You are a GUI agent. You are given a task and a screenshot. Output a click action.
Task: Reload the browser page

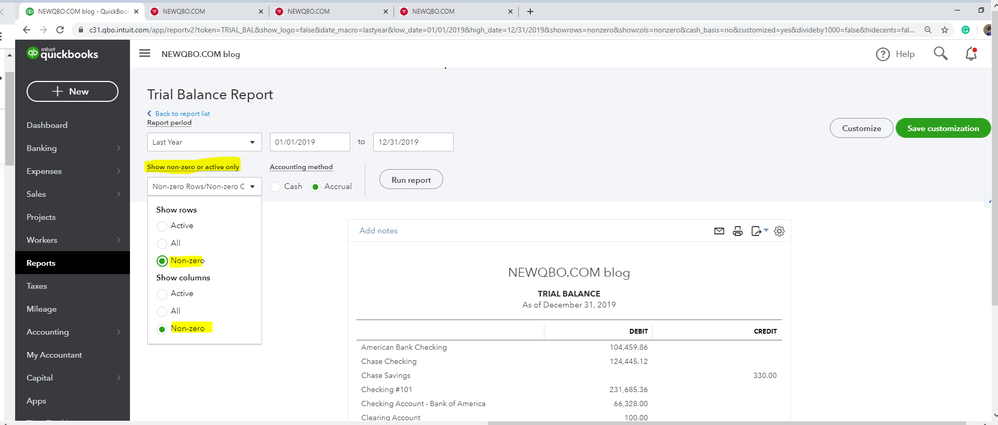[60, 29]
